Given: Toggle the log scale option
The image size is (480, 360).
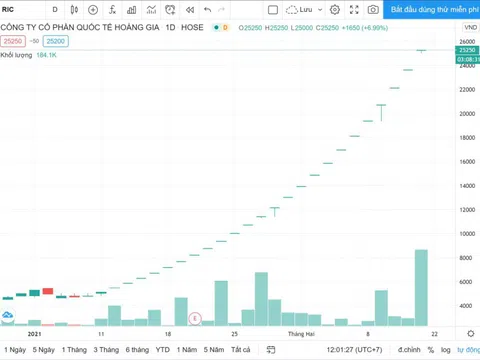Looking at the screenshot, I should pyautogui.click(x=445, y=350).
